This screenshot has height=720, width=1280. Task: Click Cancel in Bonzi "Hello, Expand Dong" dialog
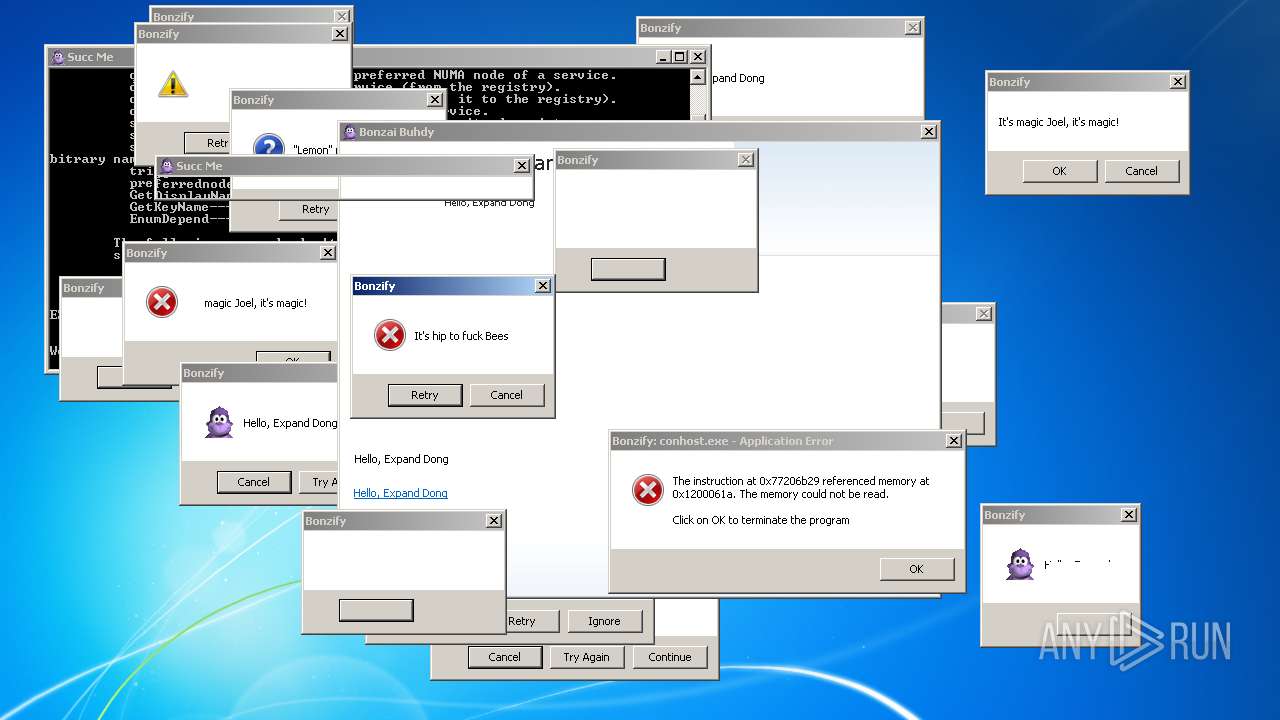coord(254,482)
